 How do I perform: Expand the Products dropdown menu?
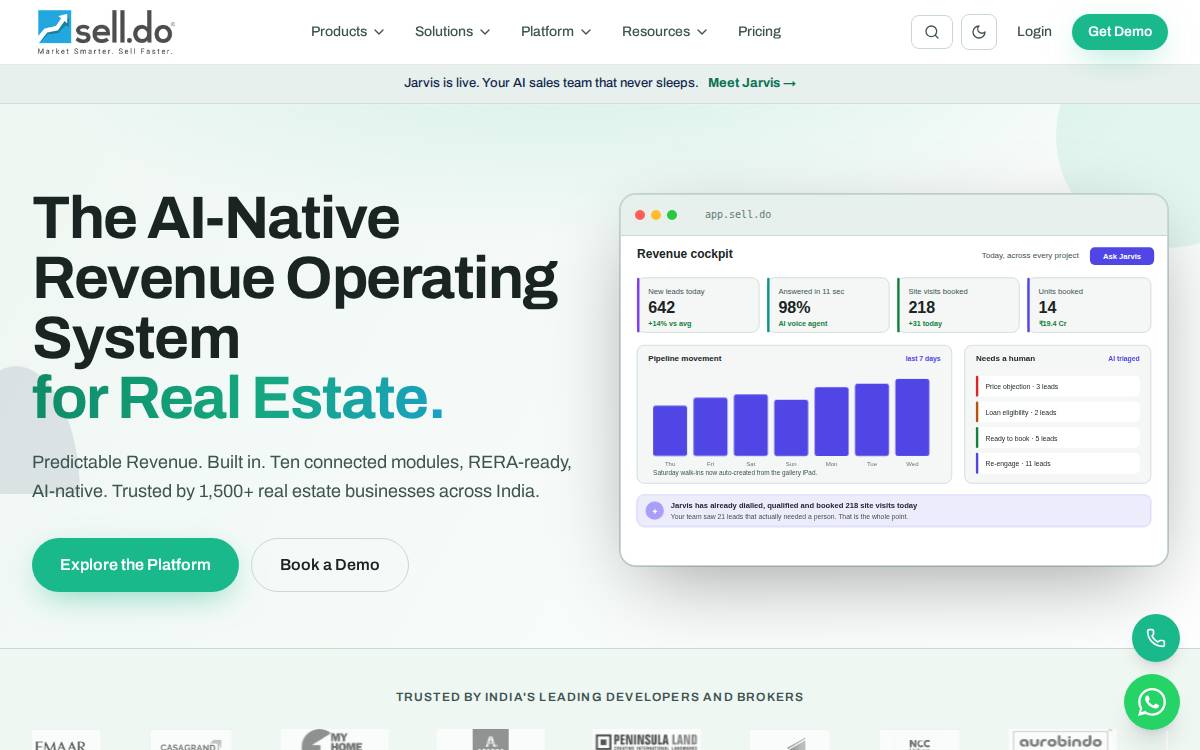click(x=347, y=32)
